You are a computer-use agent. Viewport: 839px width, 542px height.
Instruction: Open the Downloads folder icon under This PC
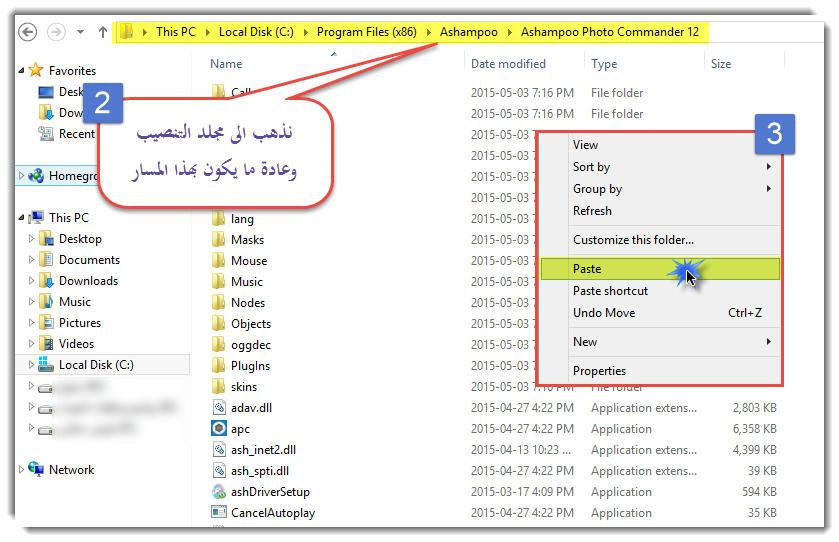pos(47,280)
